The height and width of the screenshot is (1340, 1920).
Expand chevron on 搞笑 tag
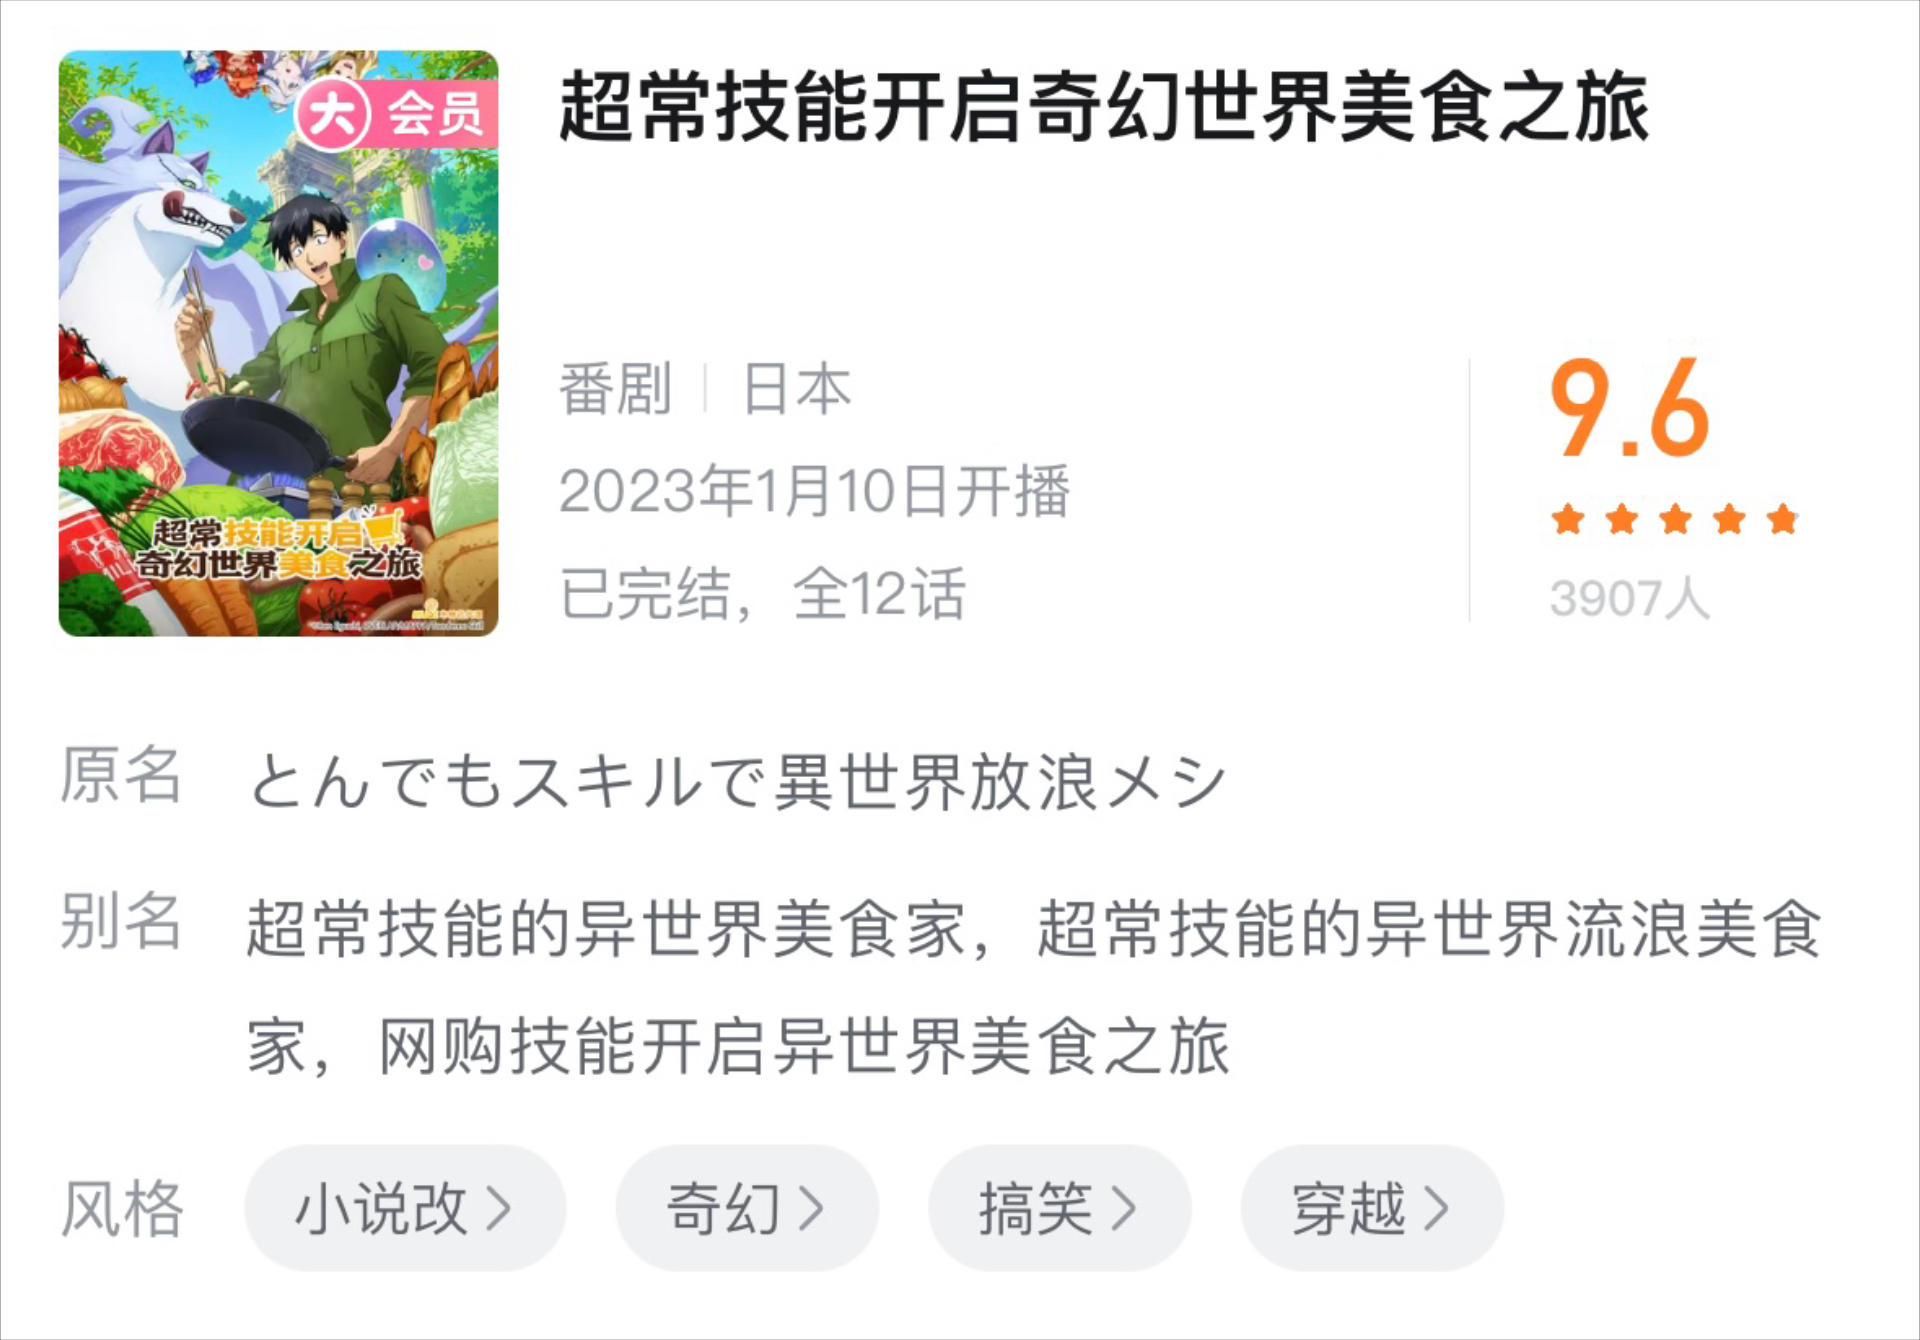tap(1124, 1208)
